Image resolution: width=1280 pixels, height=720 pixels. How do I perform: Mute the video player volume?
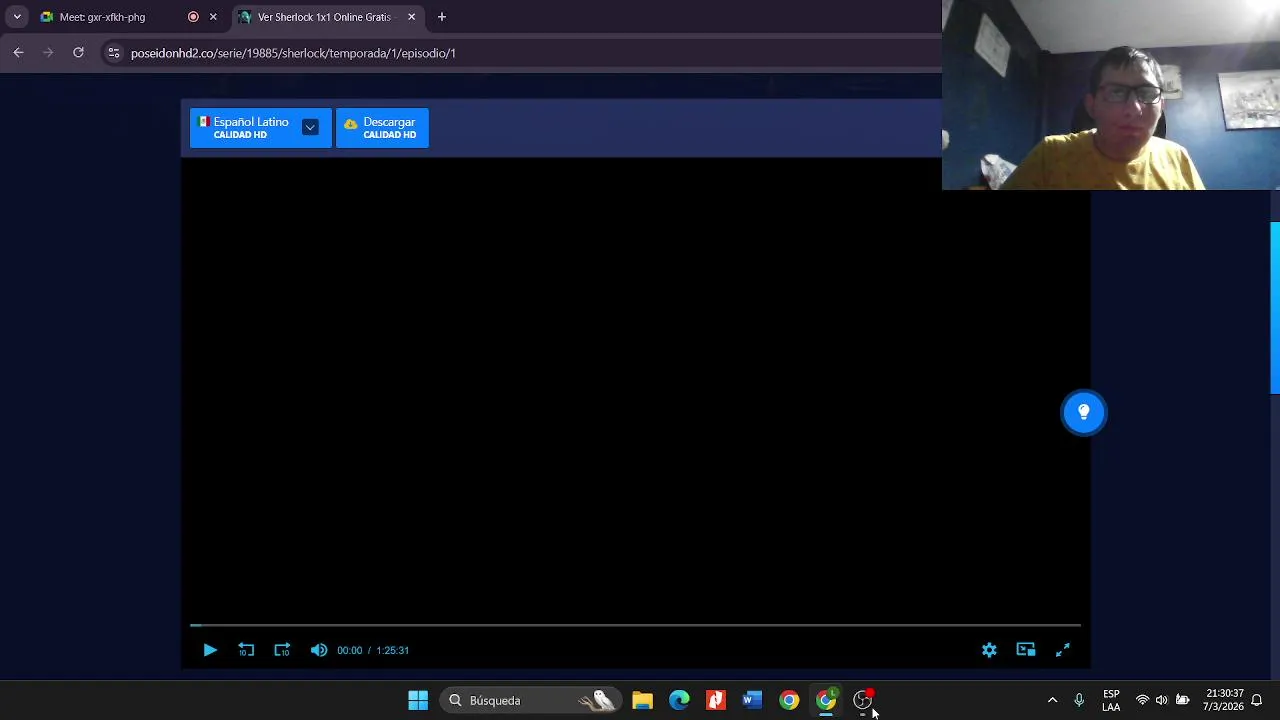coord(319,650)
